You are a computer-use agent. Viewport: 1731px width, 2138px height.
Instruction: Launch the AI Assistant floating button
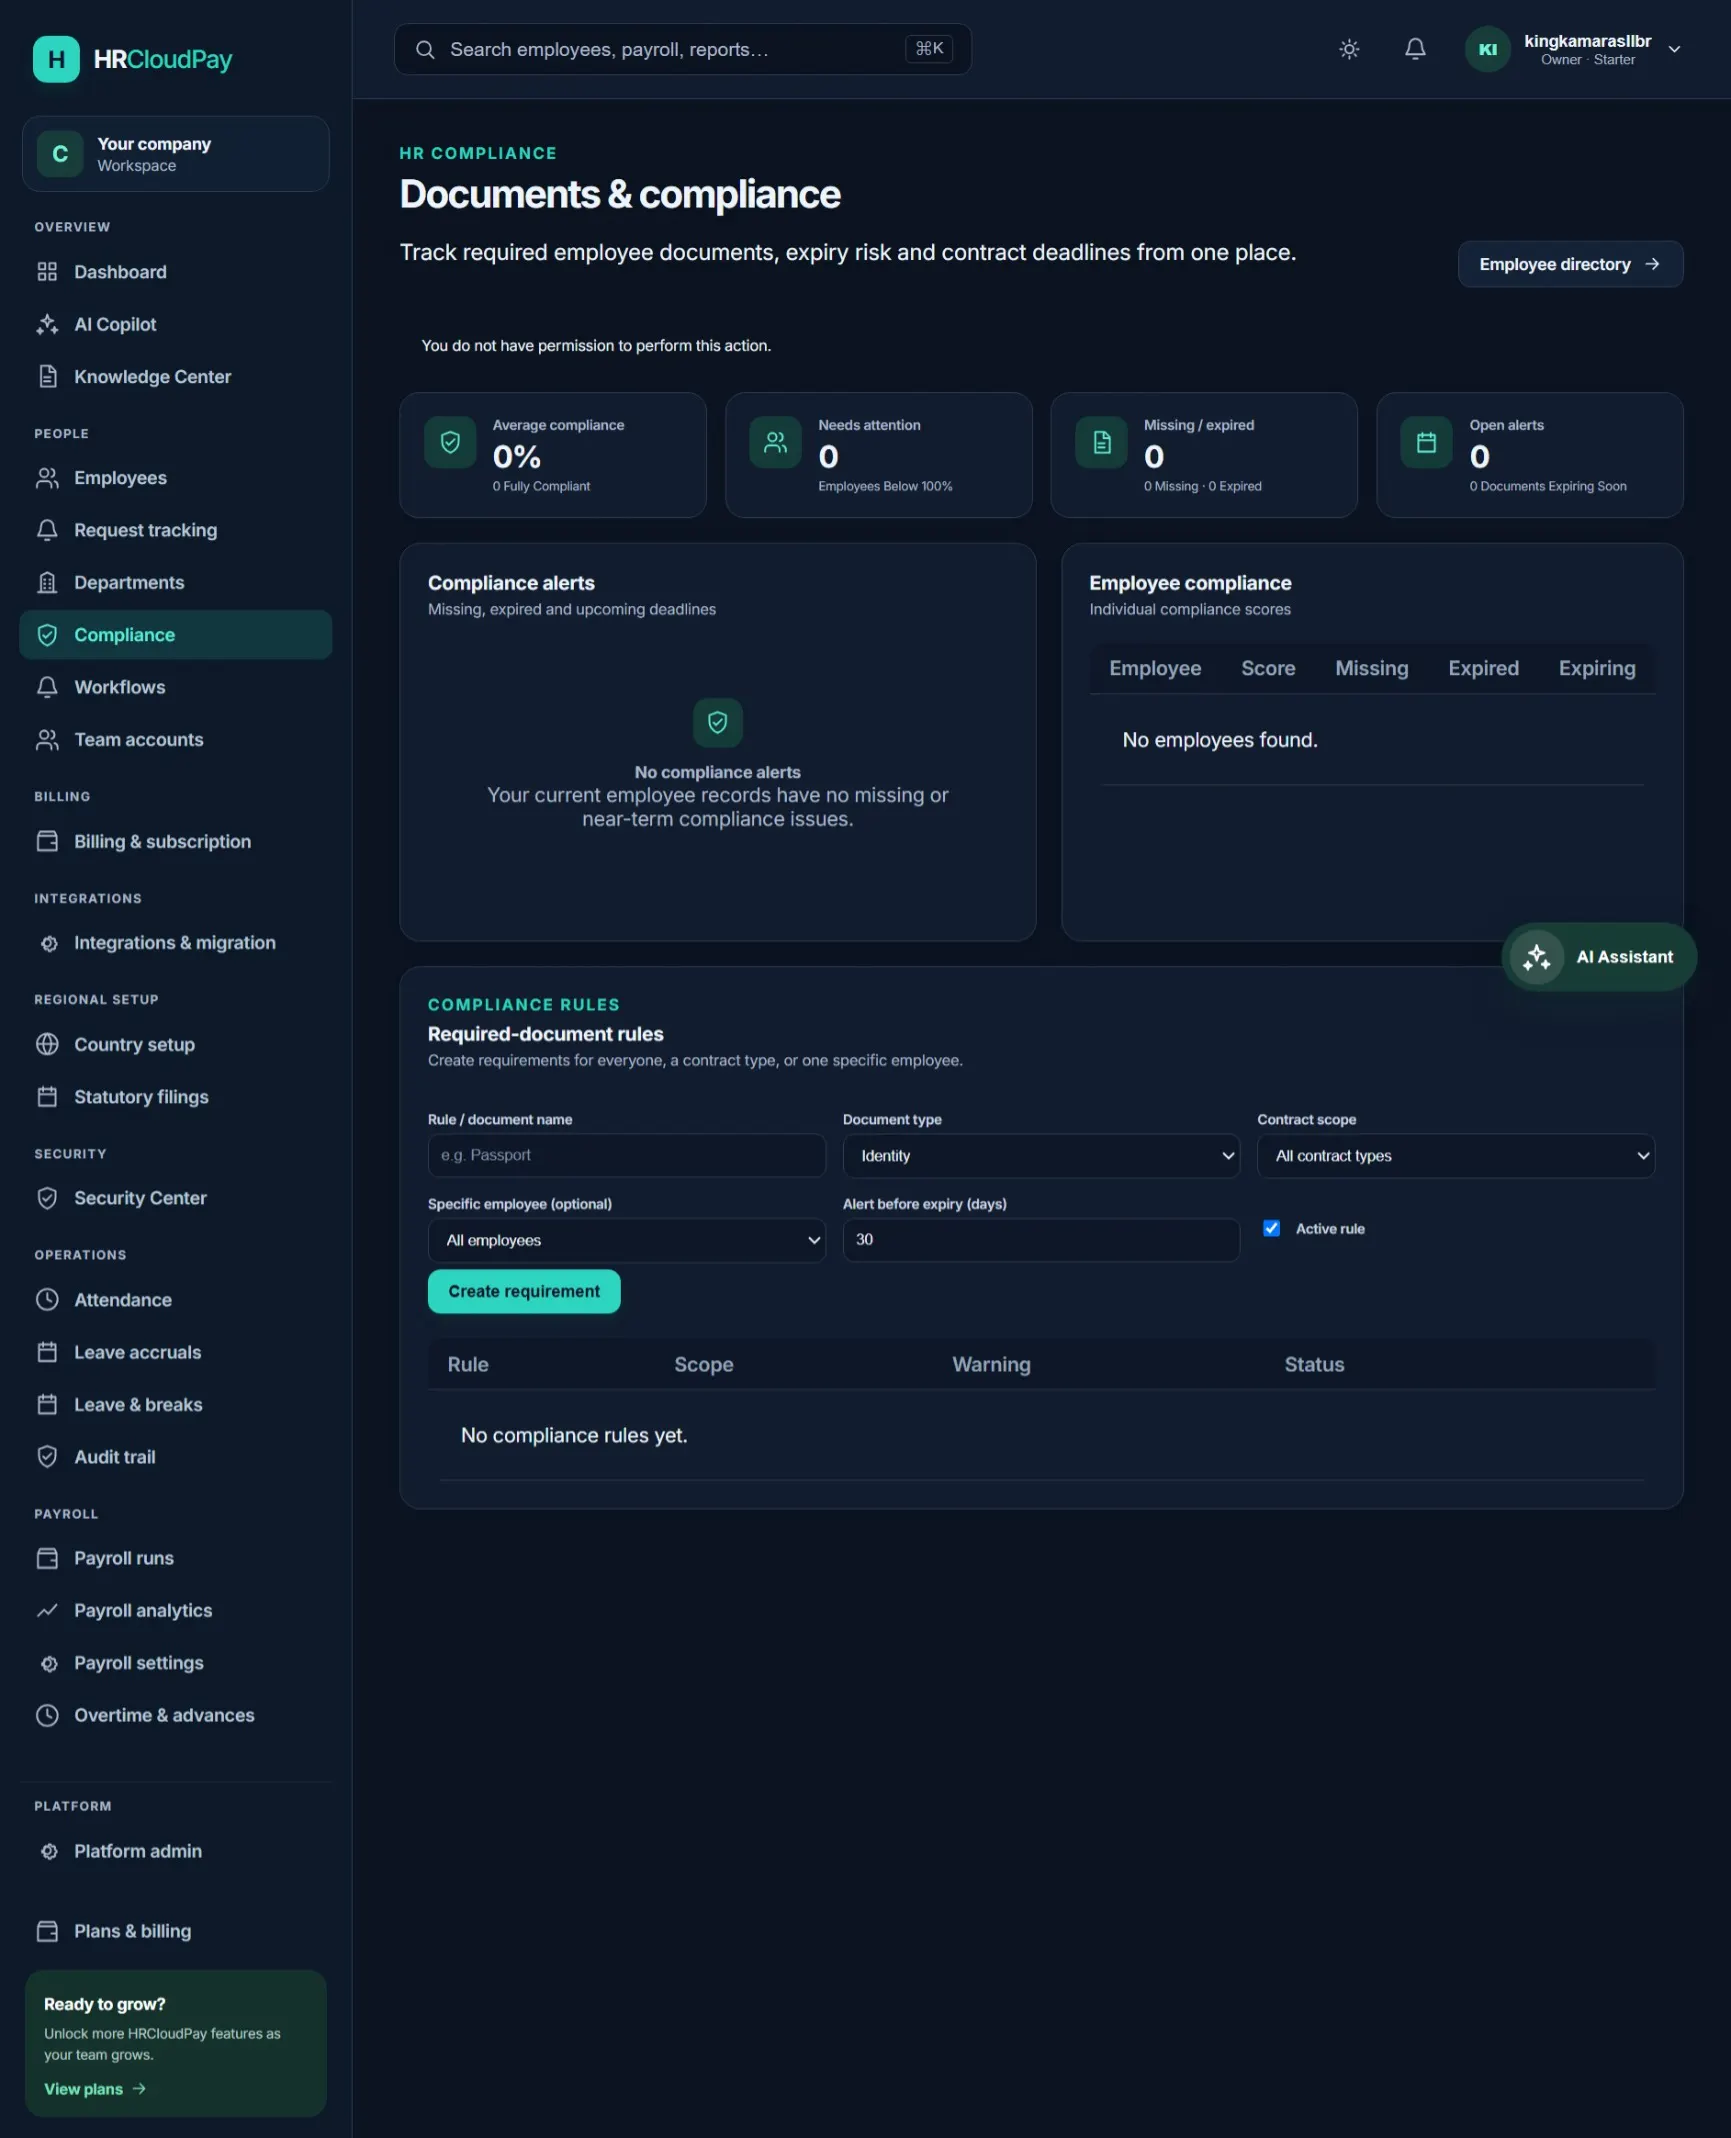(x=1599, y=957)
